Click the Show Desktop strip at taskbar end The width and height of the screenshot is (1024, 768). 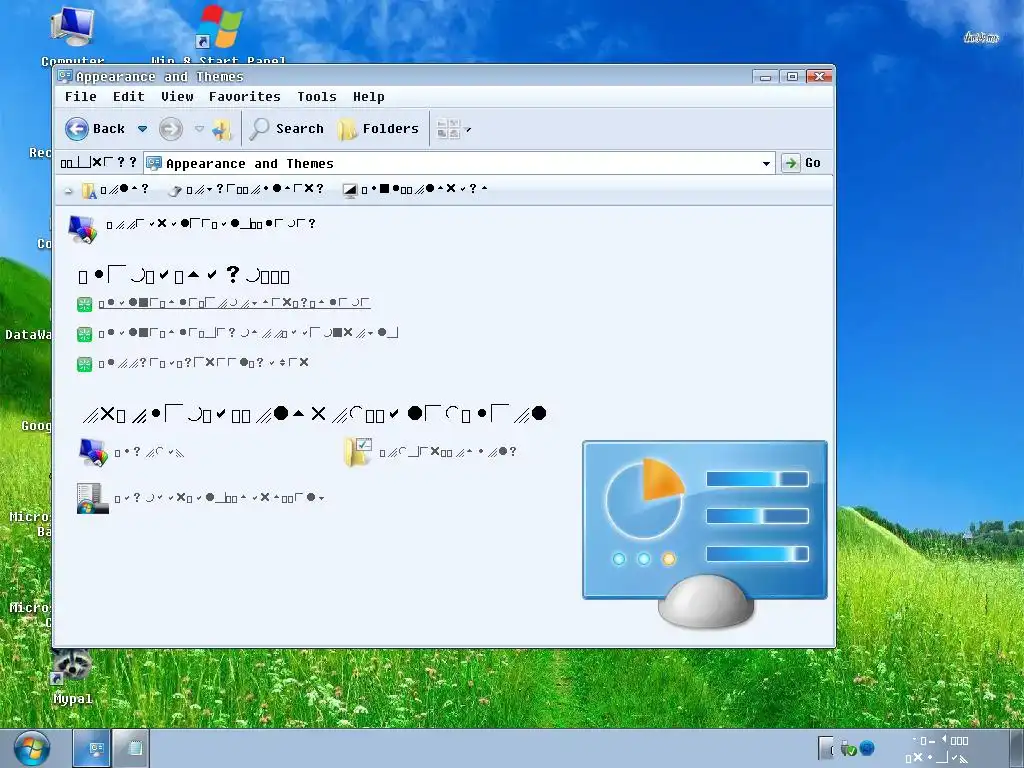coord(1016,748)
